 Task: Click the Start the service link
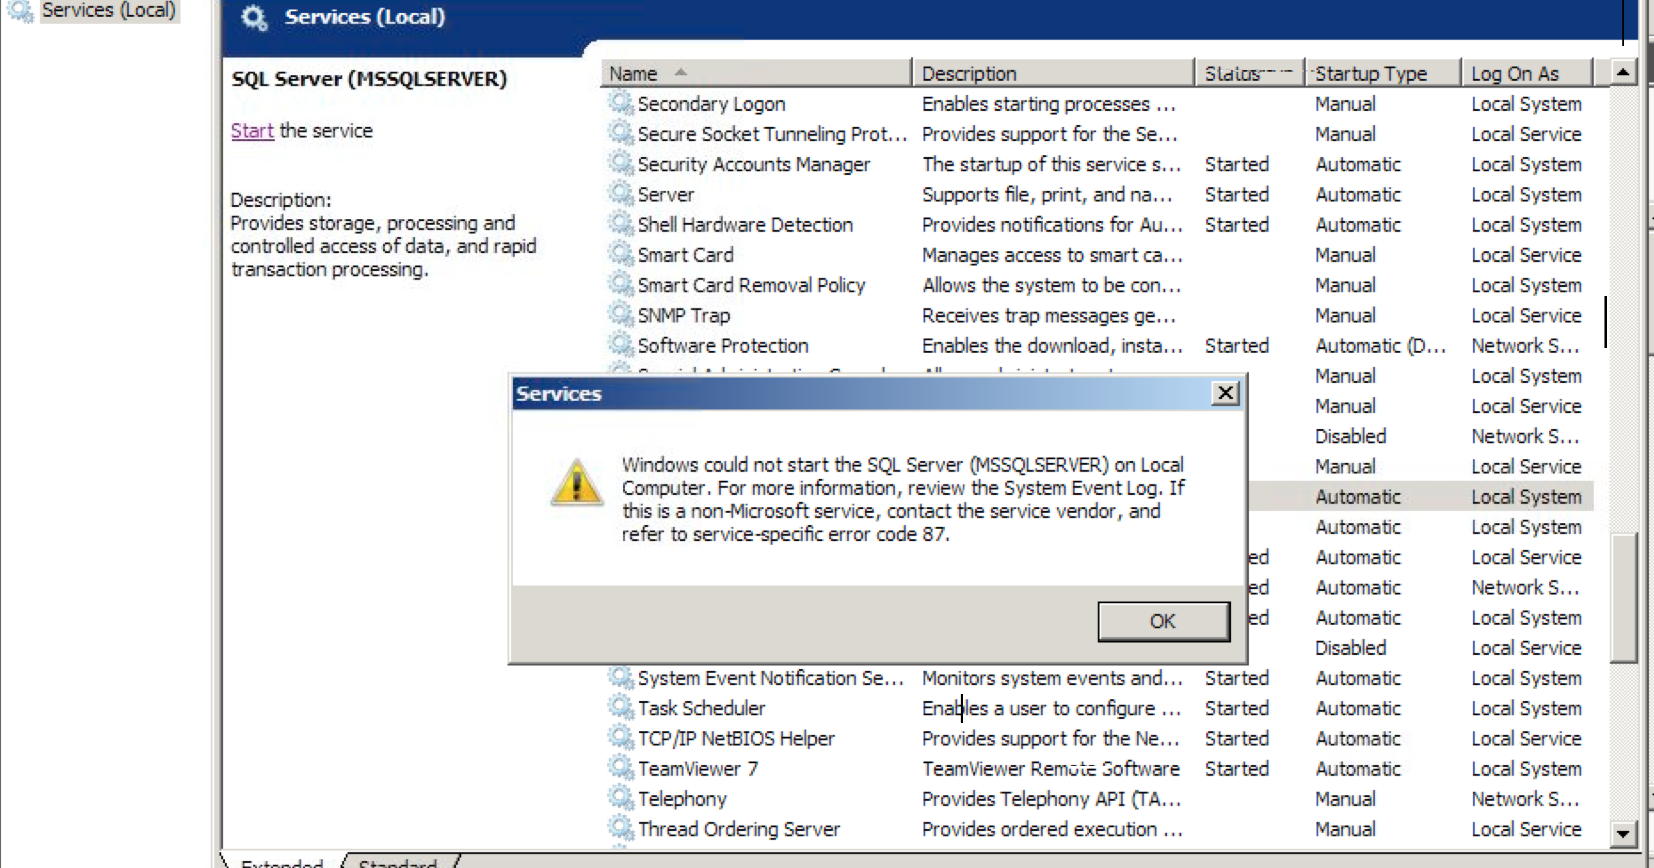[252, 131]
